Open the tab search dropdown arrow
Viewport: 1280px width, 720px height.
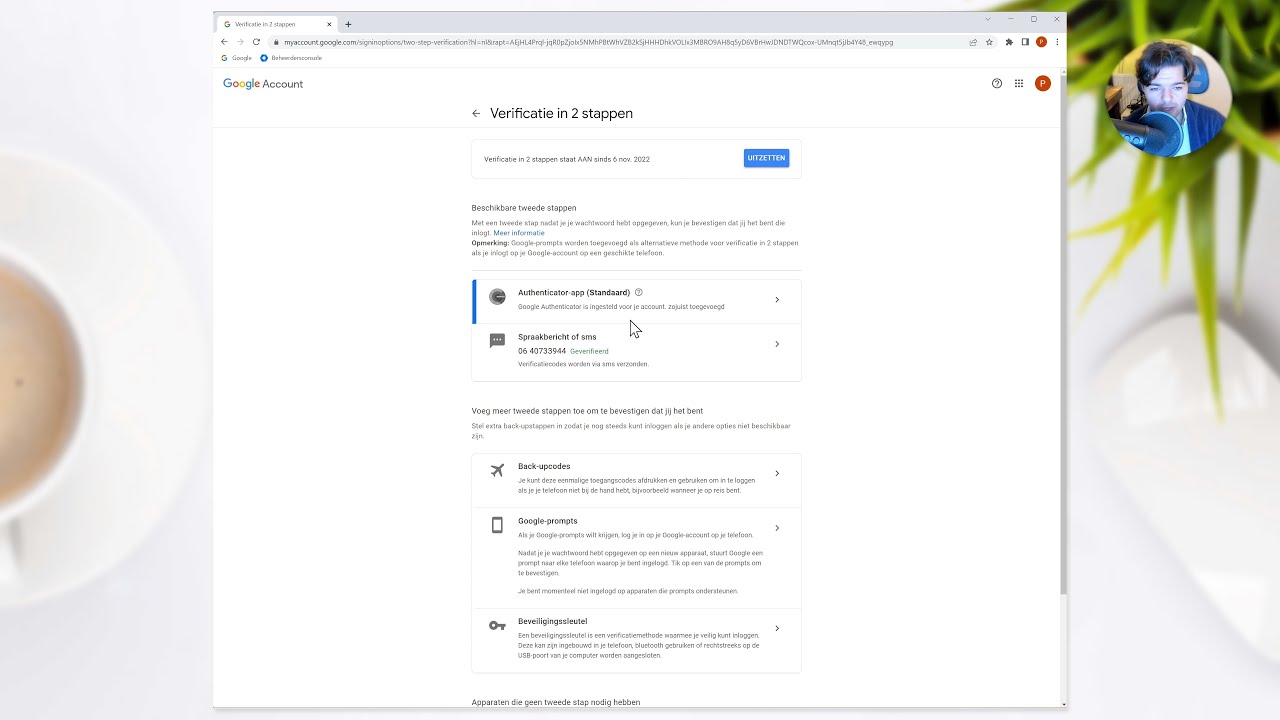988,19
